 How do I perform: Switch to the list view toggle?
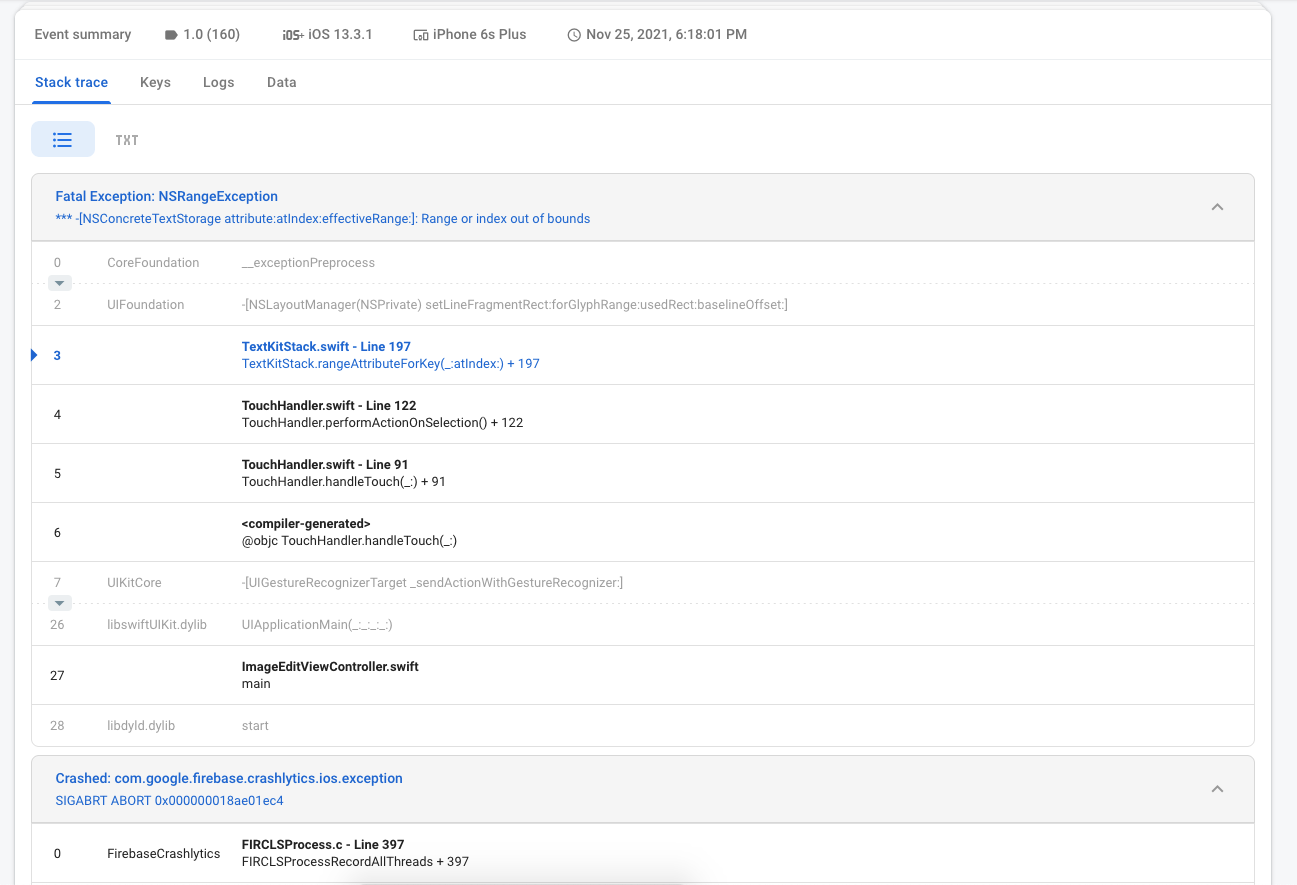coord(63,140)
